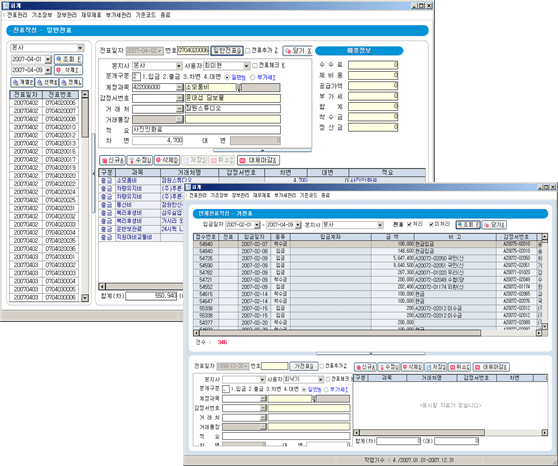
Task: Click 닫기 close button in 가전표 window
Action: click(495, 225)
